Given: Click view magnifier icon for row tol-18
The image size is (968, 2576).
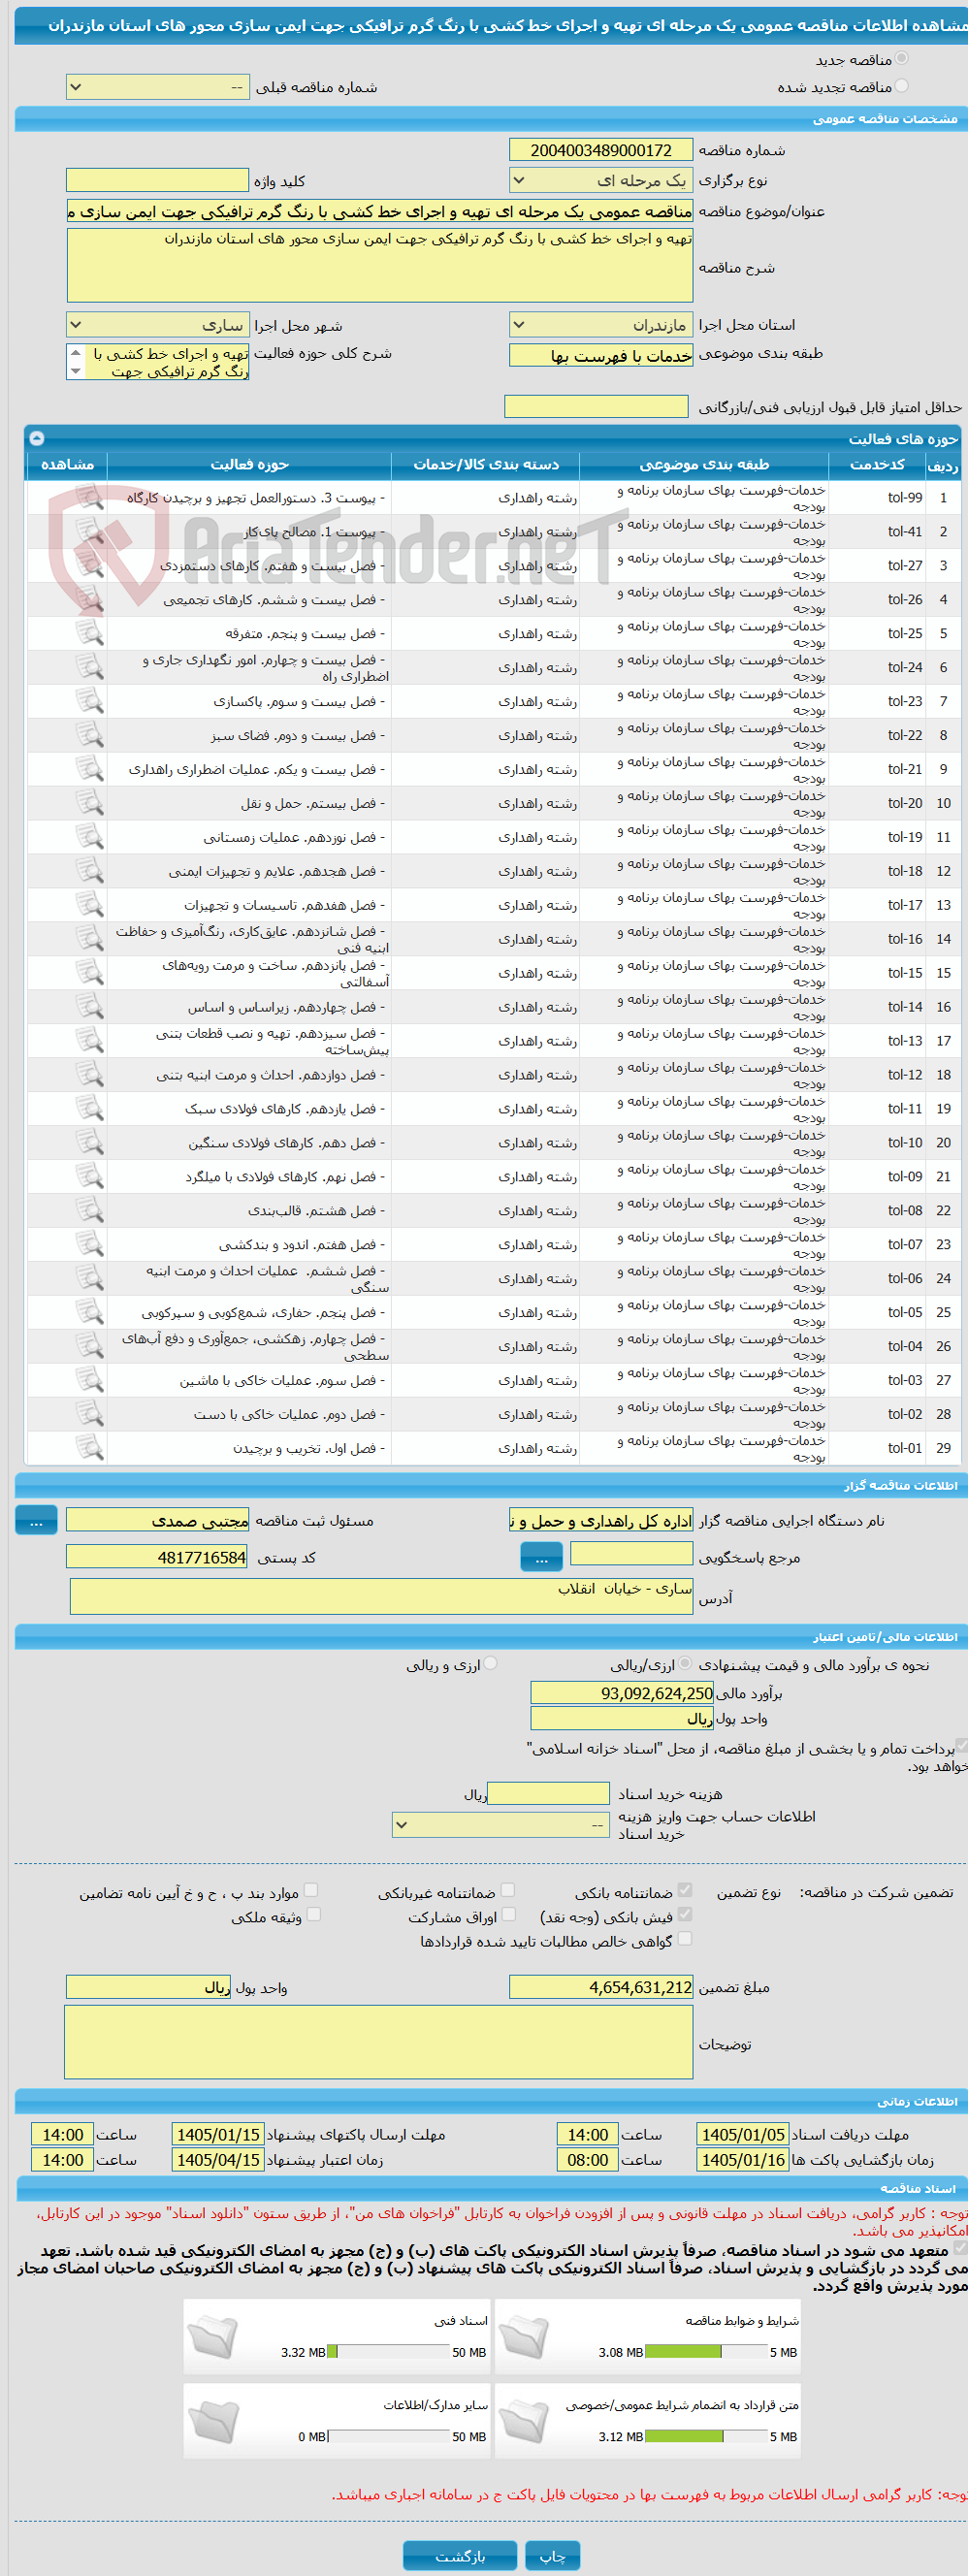Looking at the screenshot, I should (90, 871).
